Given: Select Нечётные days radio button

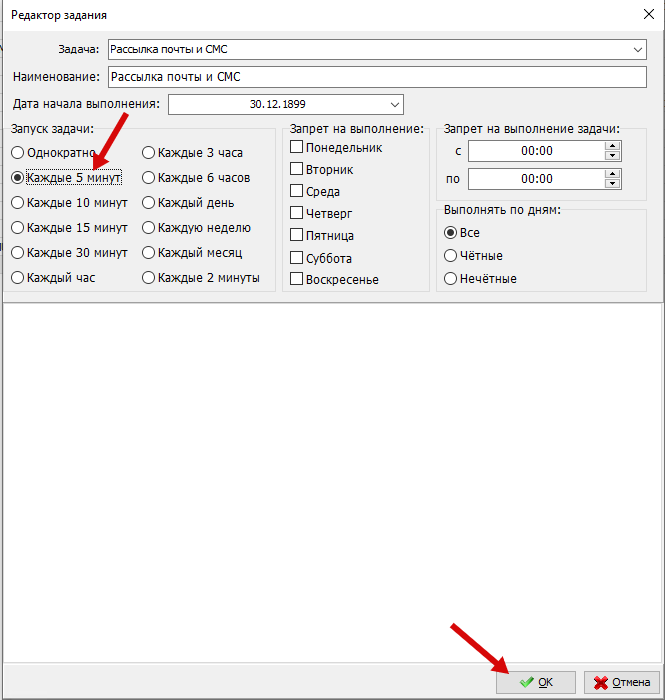Looking at the screenshot, I should (451, 278).
